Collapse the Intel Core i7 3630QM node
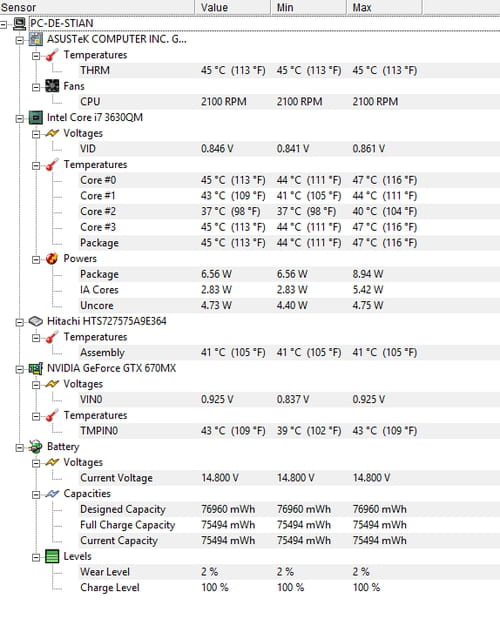The image size is (500, 639). (20, 119)
